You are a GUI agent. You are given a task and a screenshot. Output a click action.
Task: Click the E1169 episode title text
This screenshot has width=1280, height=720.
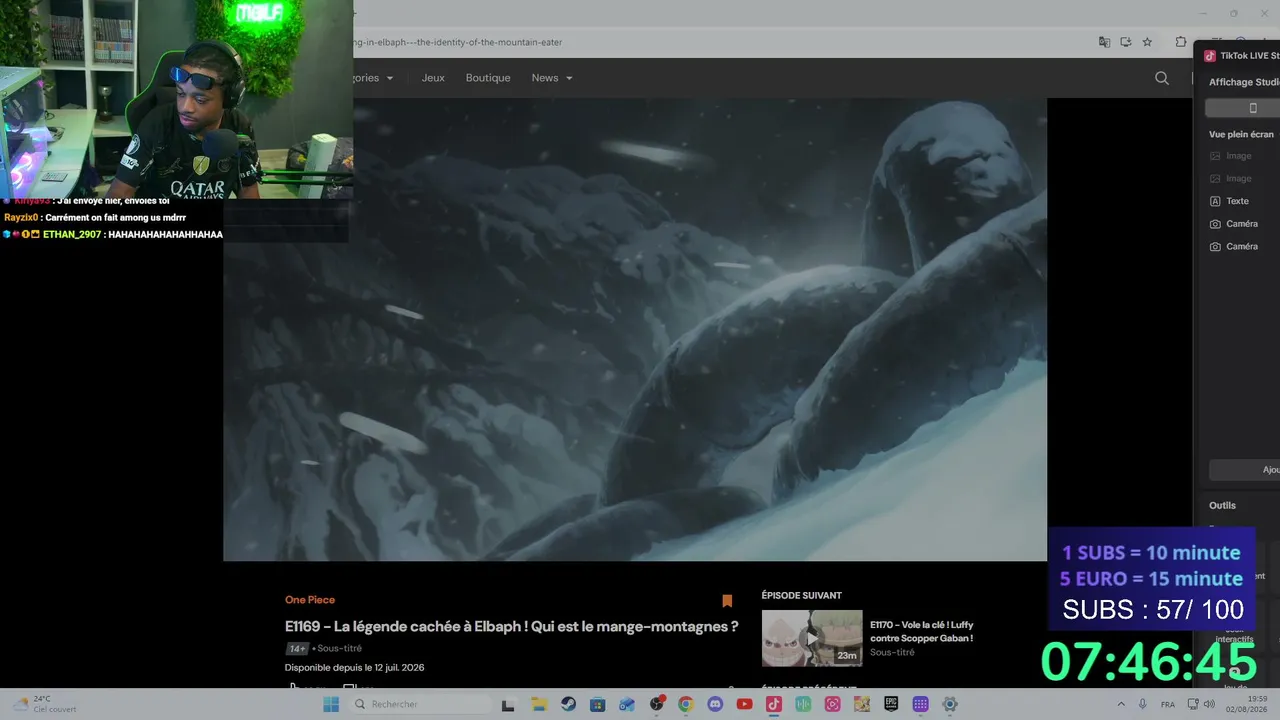click(x=512, y=627)
